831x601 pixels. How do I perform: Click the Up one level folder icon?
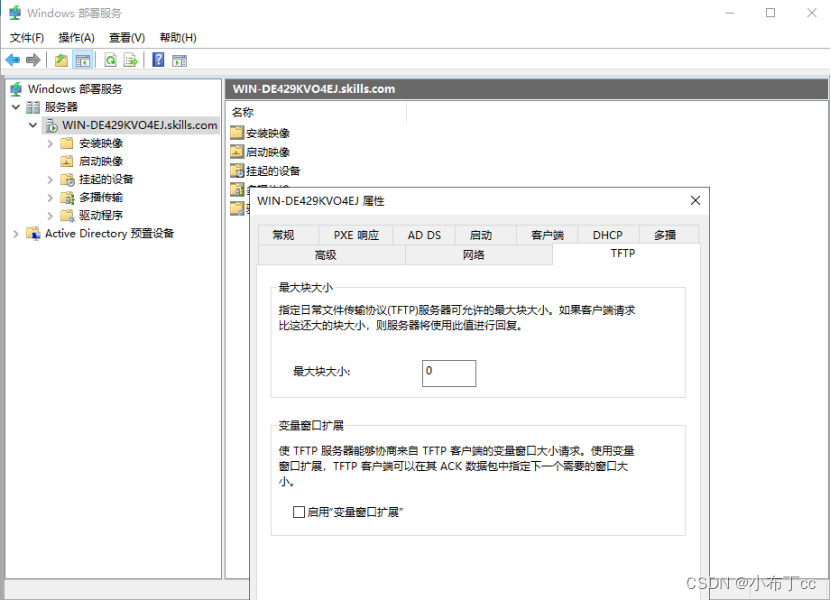pyautogui.click(x=61, y=60)
